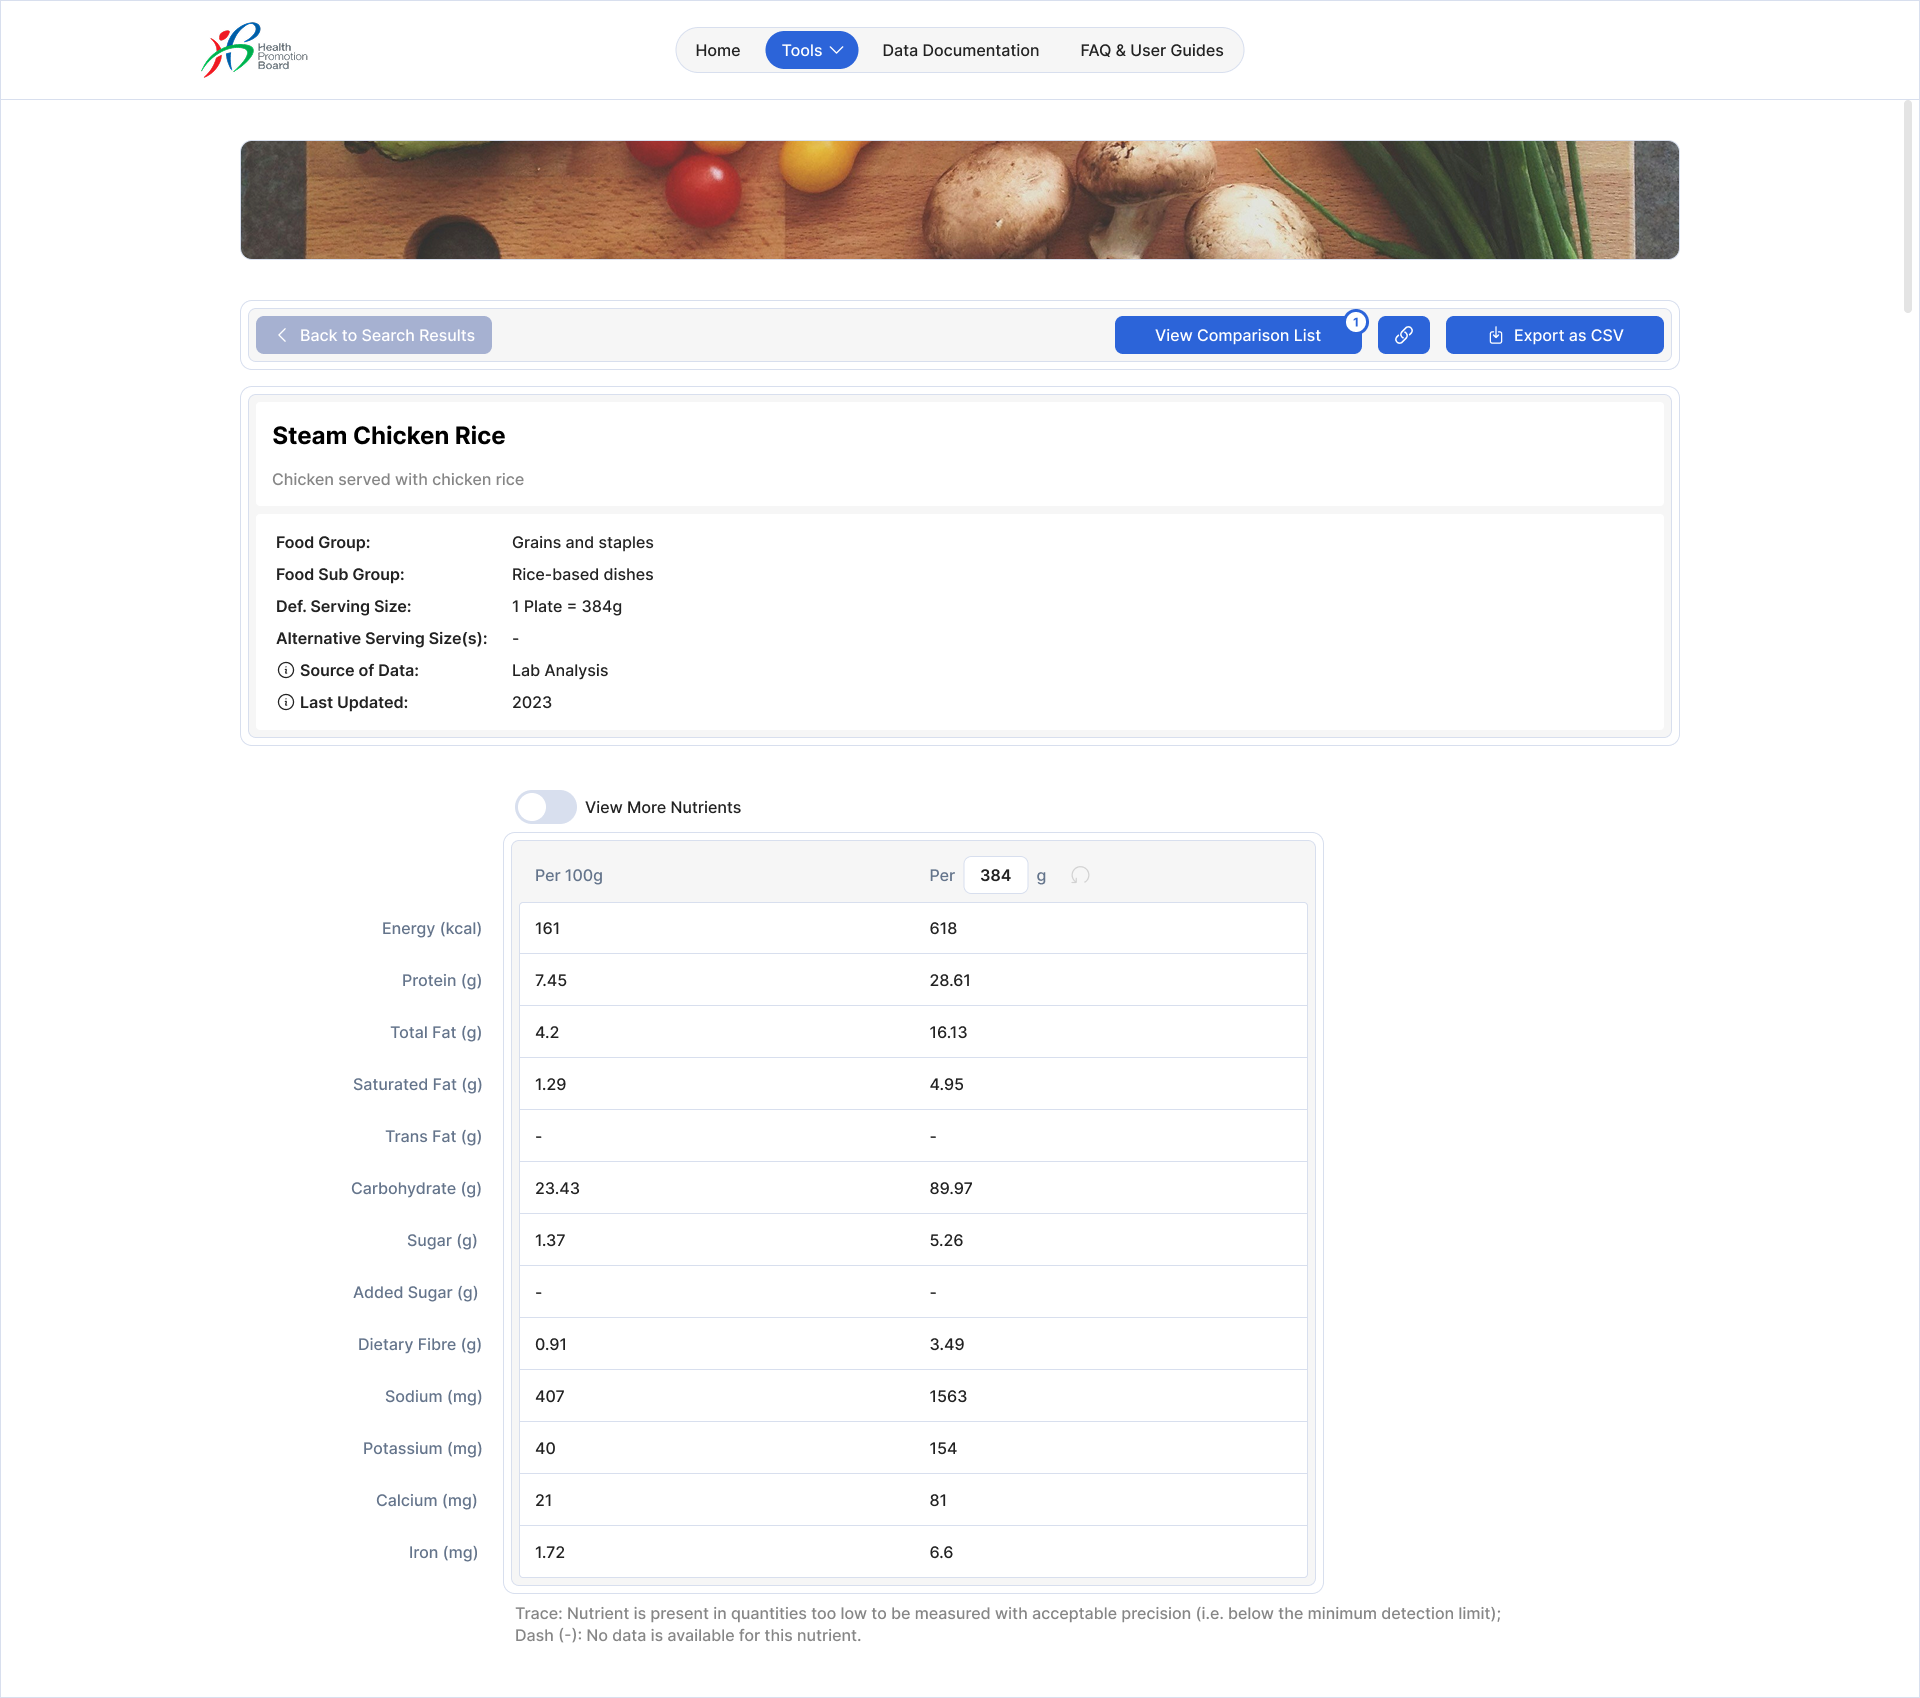Click the 'Steam Chicken Rice' heading

[x=388, y=435]
